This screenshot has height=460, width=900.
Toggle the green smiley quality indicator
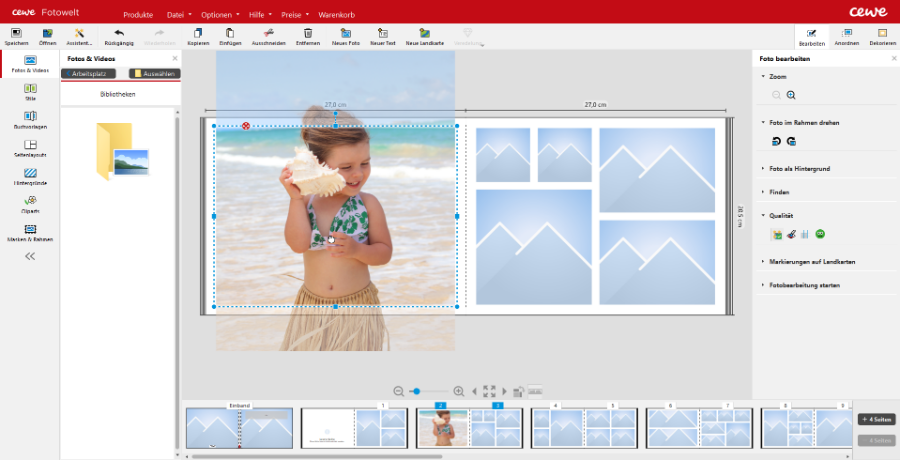pyautogui.click(x=821, y=234)
